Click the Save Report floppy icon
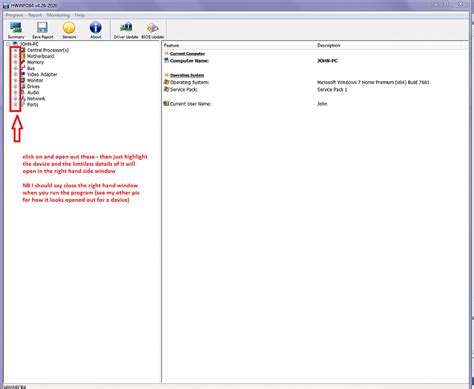 [x=42, y=27]
